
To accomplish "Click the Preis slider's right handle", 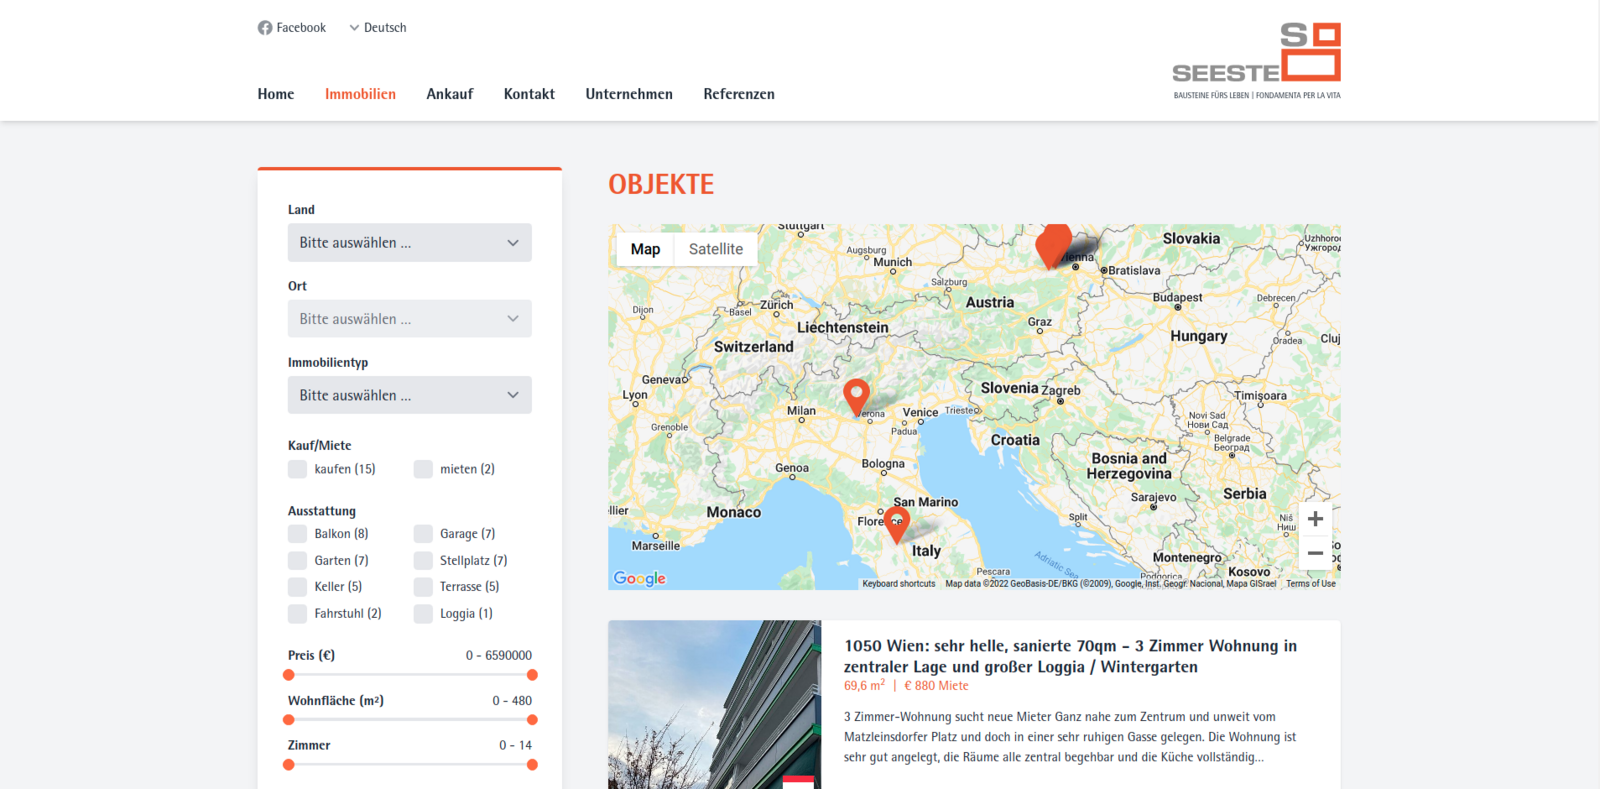I will tap(532, 675).
